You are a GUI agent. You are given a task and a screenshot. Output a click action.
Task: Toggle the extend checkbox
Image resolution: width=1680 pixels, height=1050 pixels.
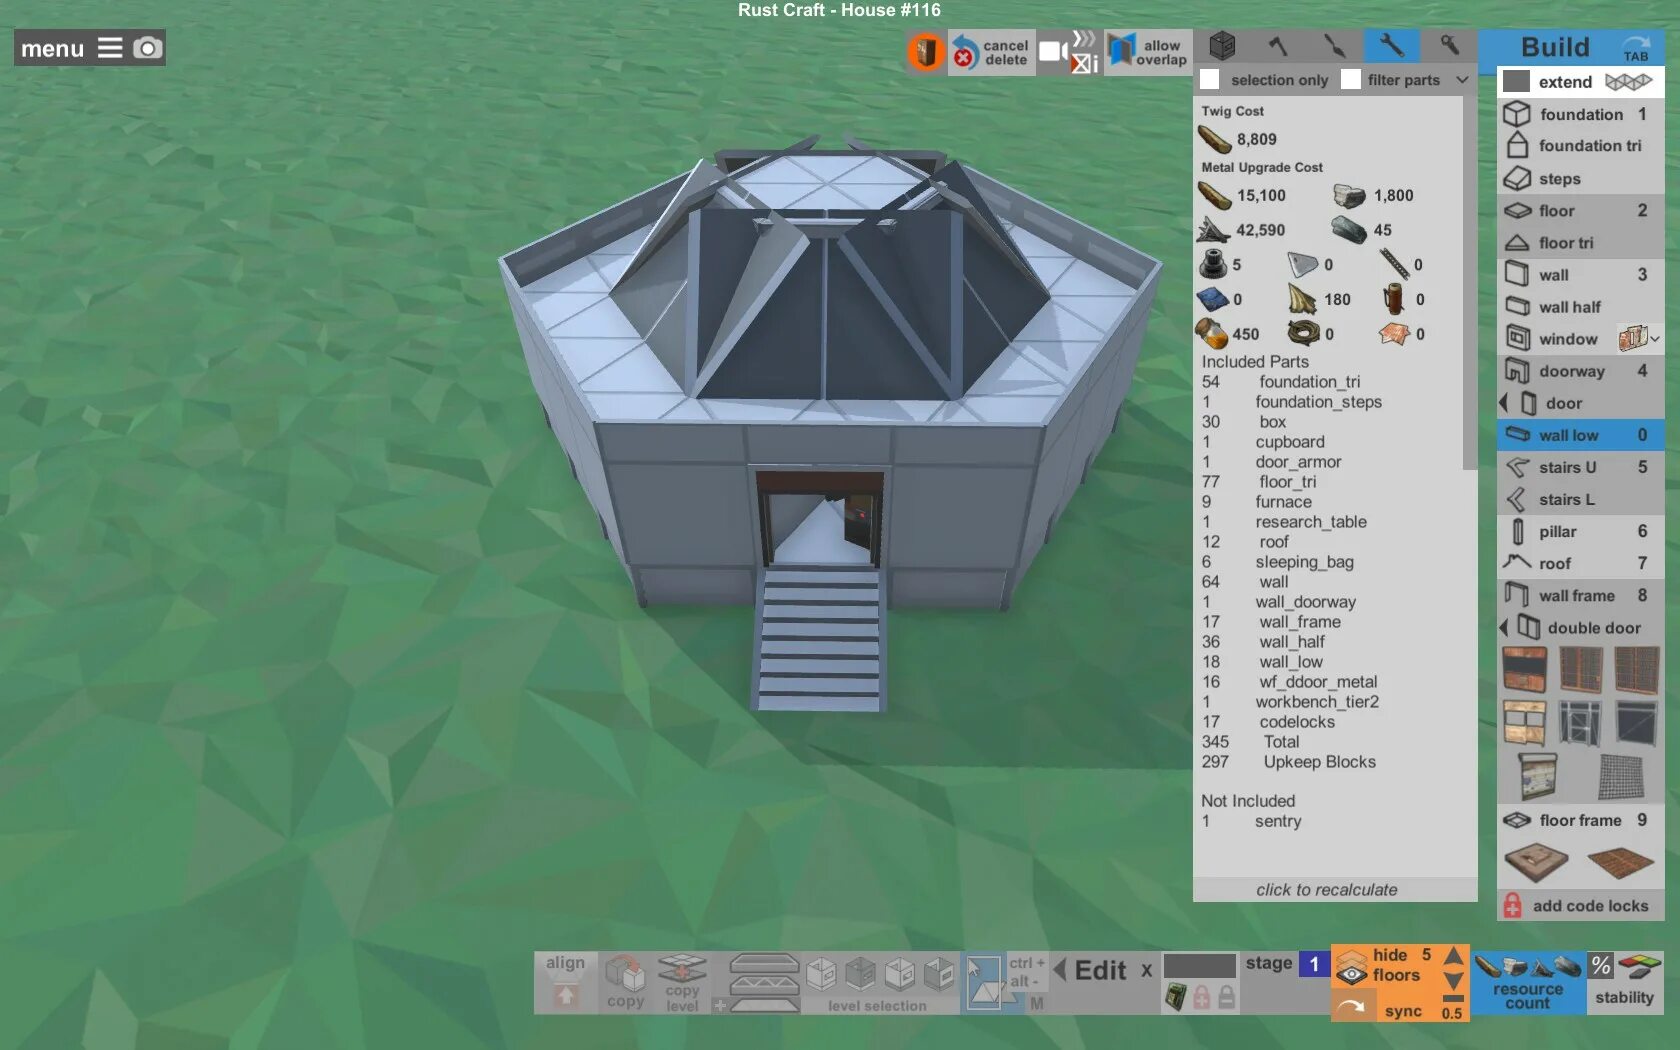click(x=1517, y=82)
